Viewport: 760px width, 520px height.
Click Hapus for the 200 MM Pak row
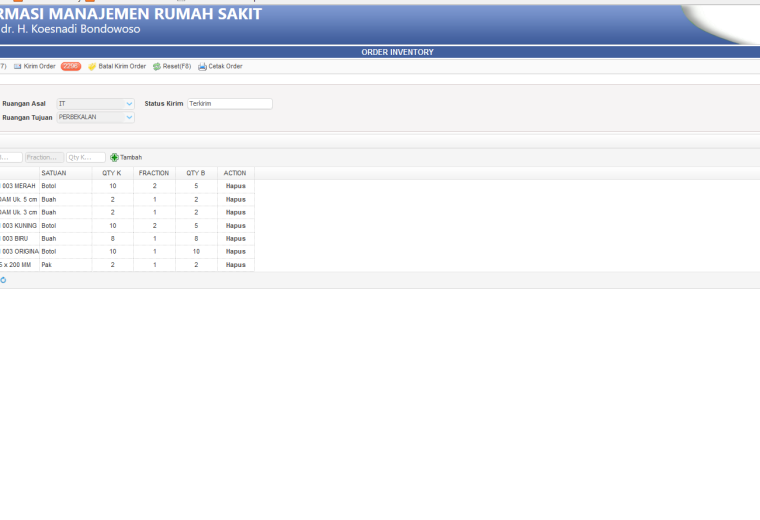pos(236,265)
